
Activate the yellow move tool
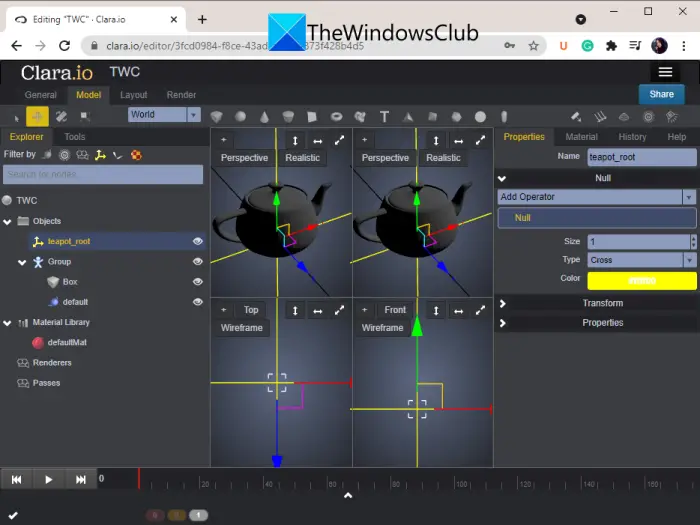tap(38, 117)
